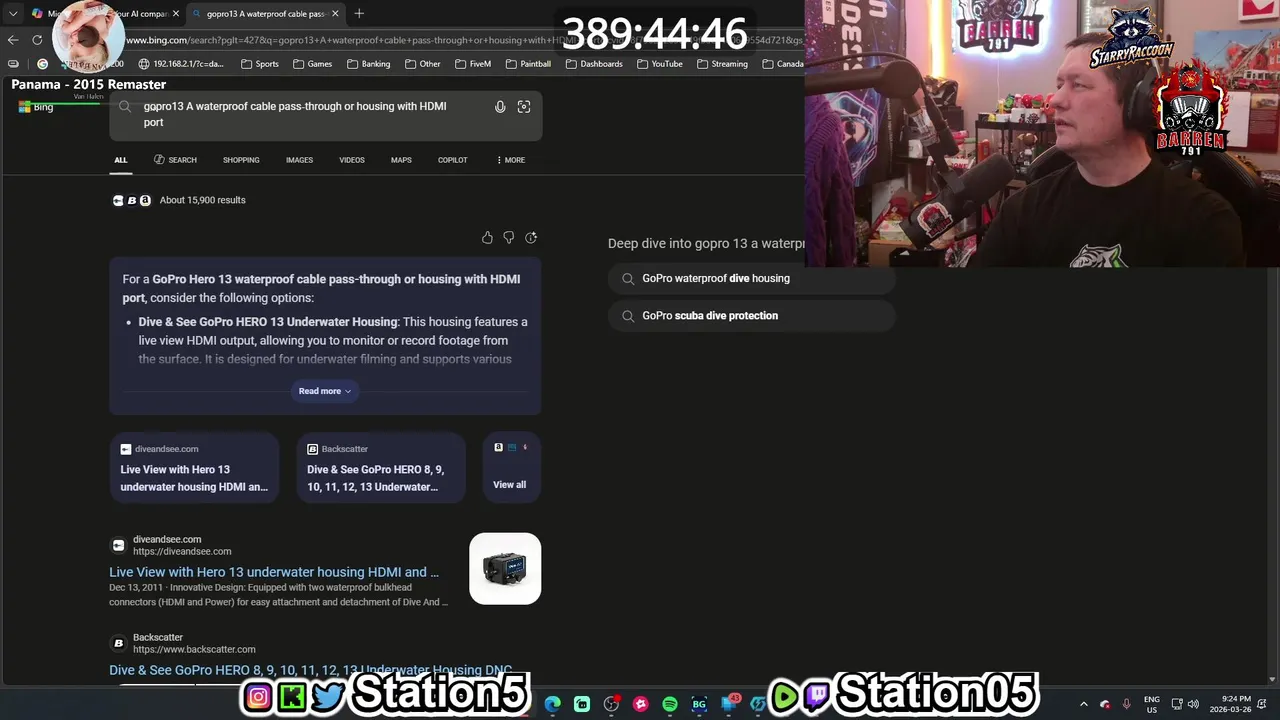The width and height of the screenshot is (1280, 720).
Task: Close the gopro13 search tab
Action: click(x=335, y=14)
